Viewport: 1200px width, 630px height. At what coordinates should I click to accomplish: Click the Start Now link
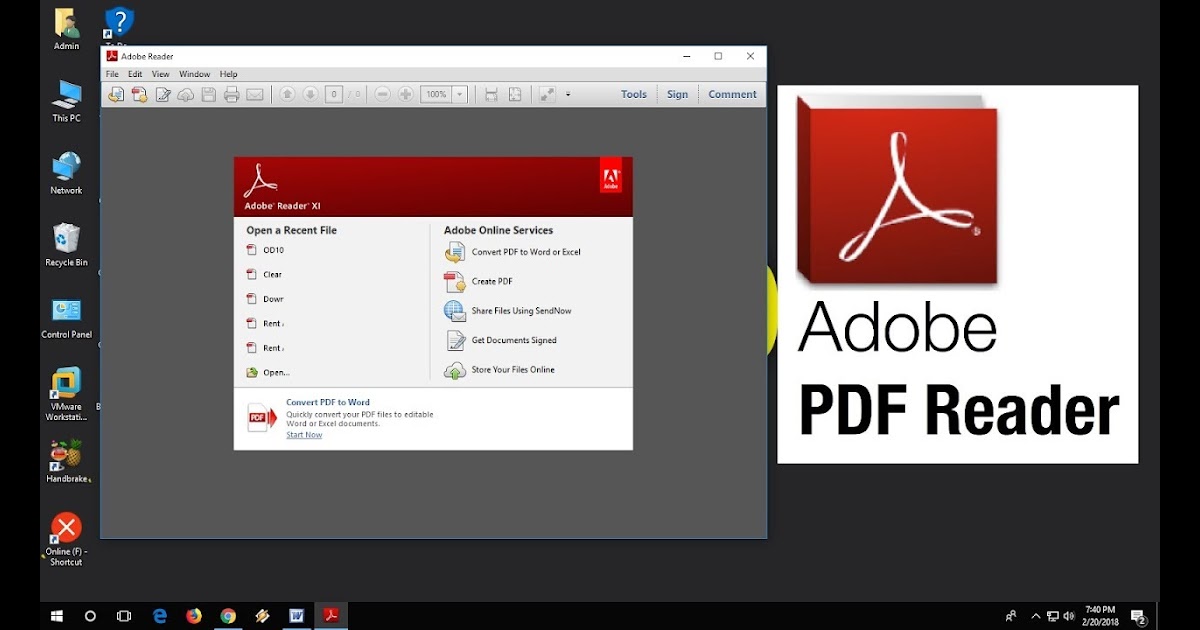304,435
